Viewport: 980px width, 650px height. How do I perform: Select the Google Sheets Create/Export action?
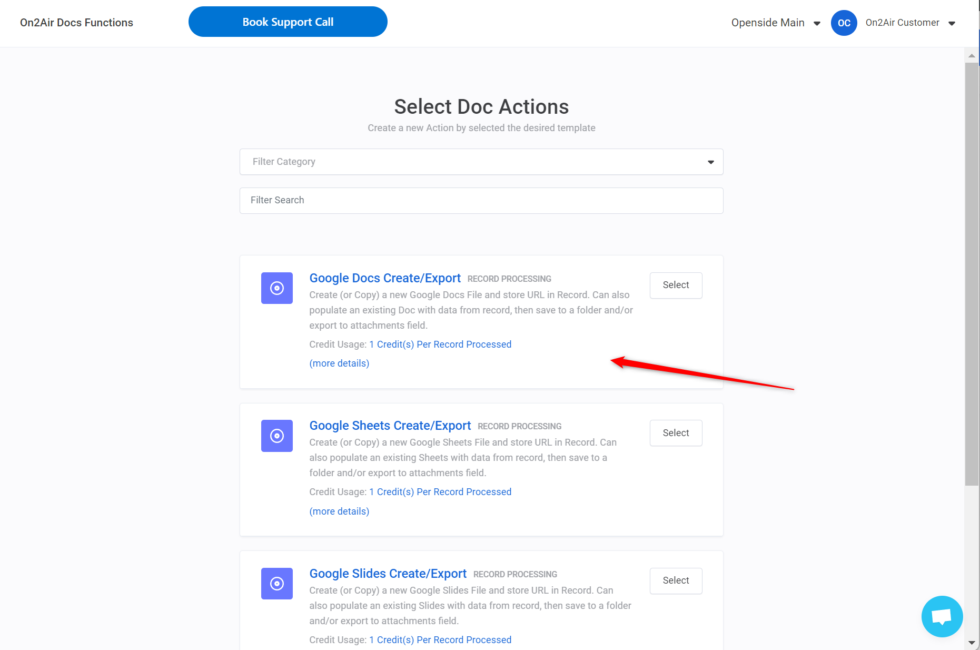(x=675, y=432)
